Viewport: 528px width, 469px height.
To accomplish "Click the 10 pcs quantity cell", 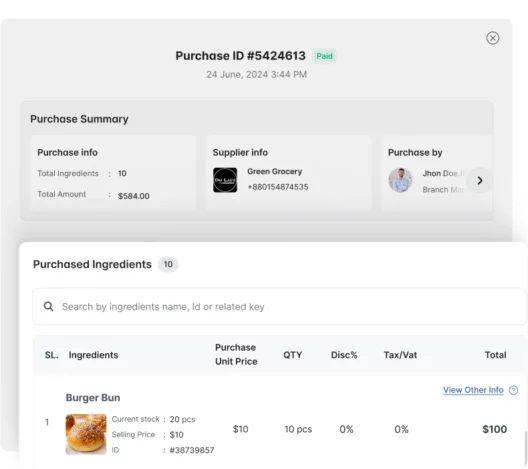I will click(298, 429).
